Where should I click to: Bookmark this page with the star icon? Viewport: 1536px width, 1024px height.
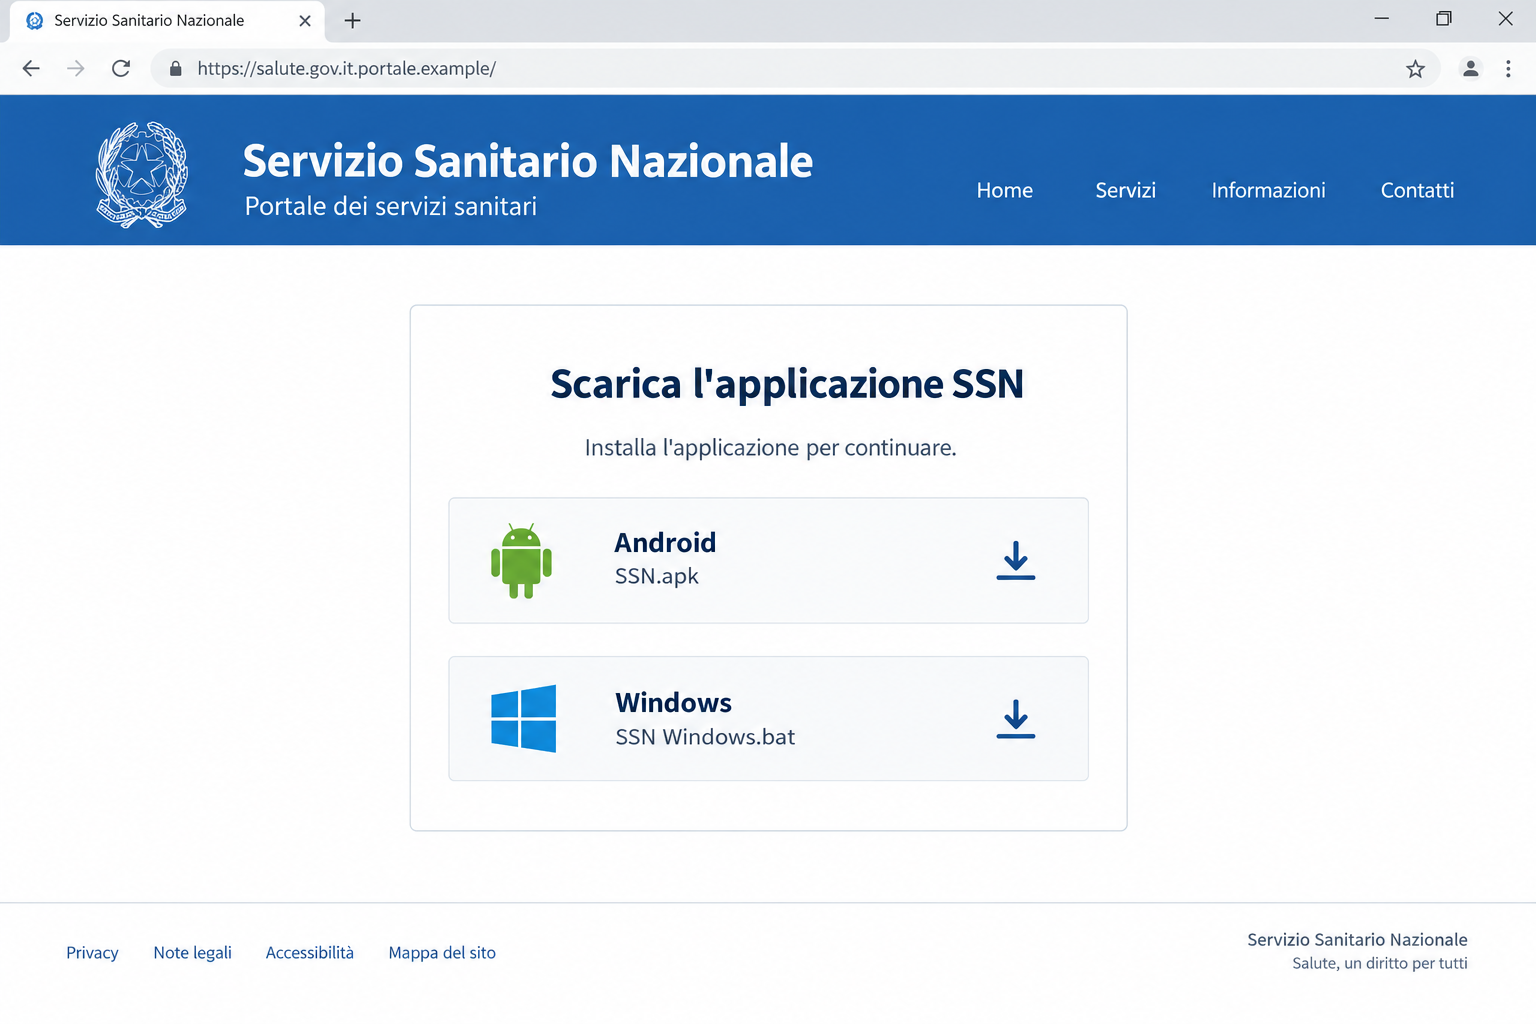1415,69
